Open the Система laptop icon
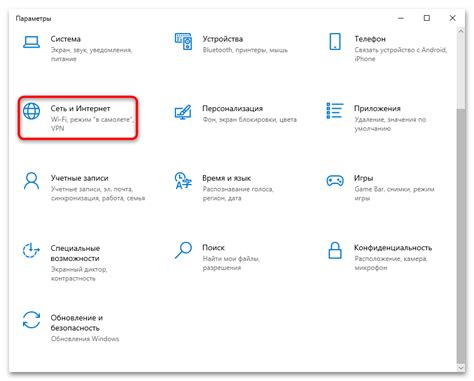 32,42
